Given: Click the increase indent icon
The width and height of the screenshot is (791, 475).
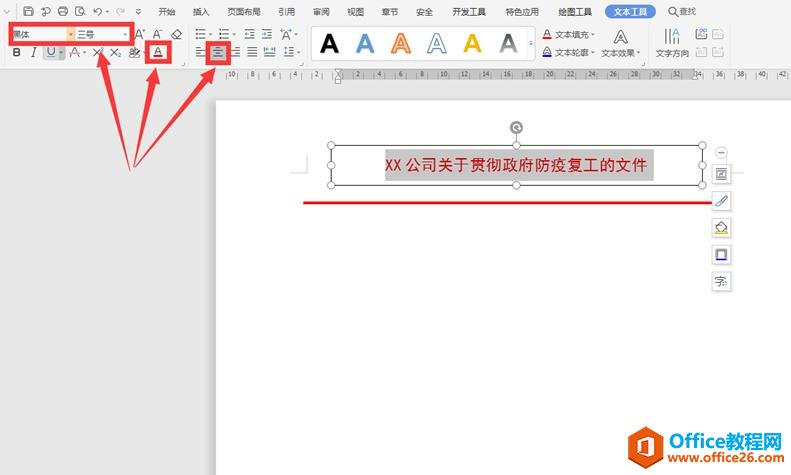Looking at the screenshot, I should pos(267,34).
